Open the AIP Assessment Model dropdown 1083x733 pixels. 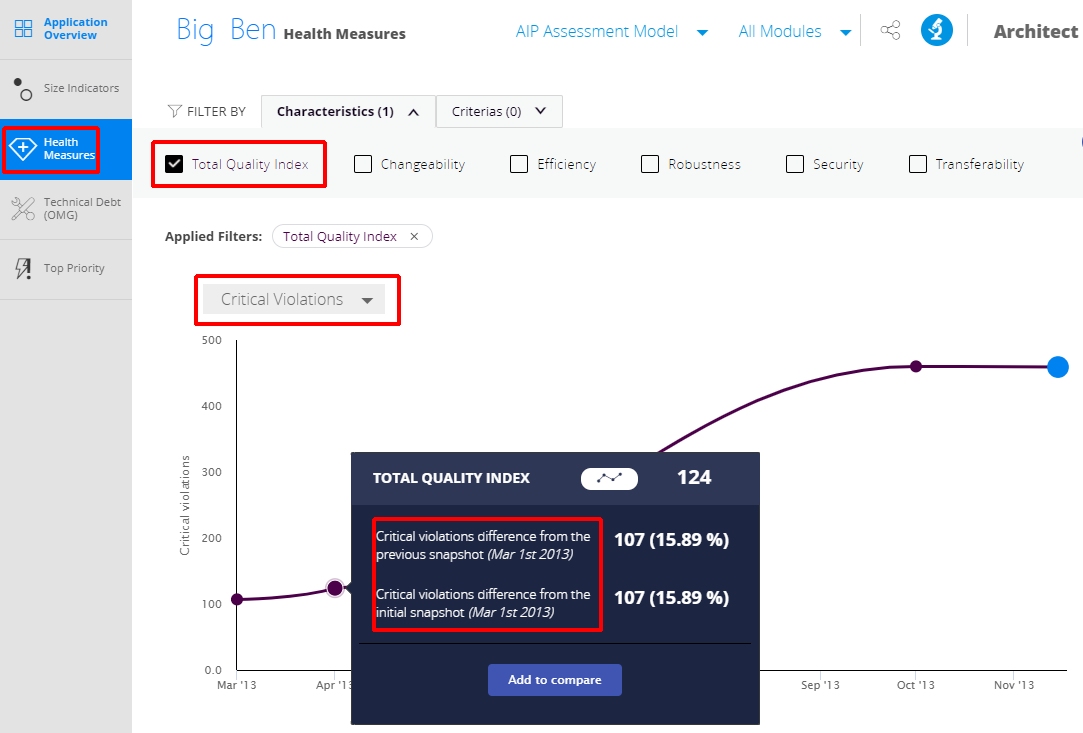(x=612, y=32)
